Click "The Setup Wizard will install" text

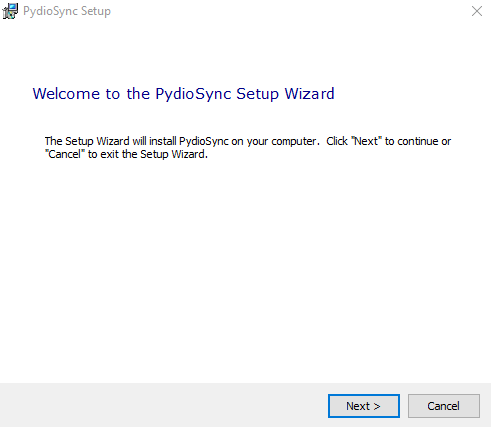(110, 141)
